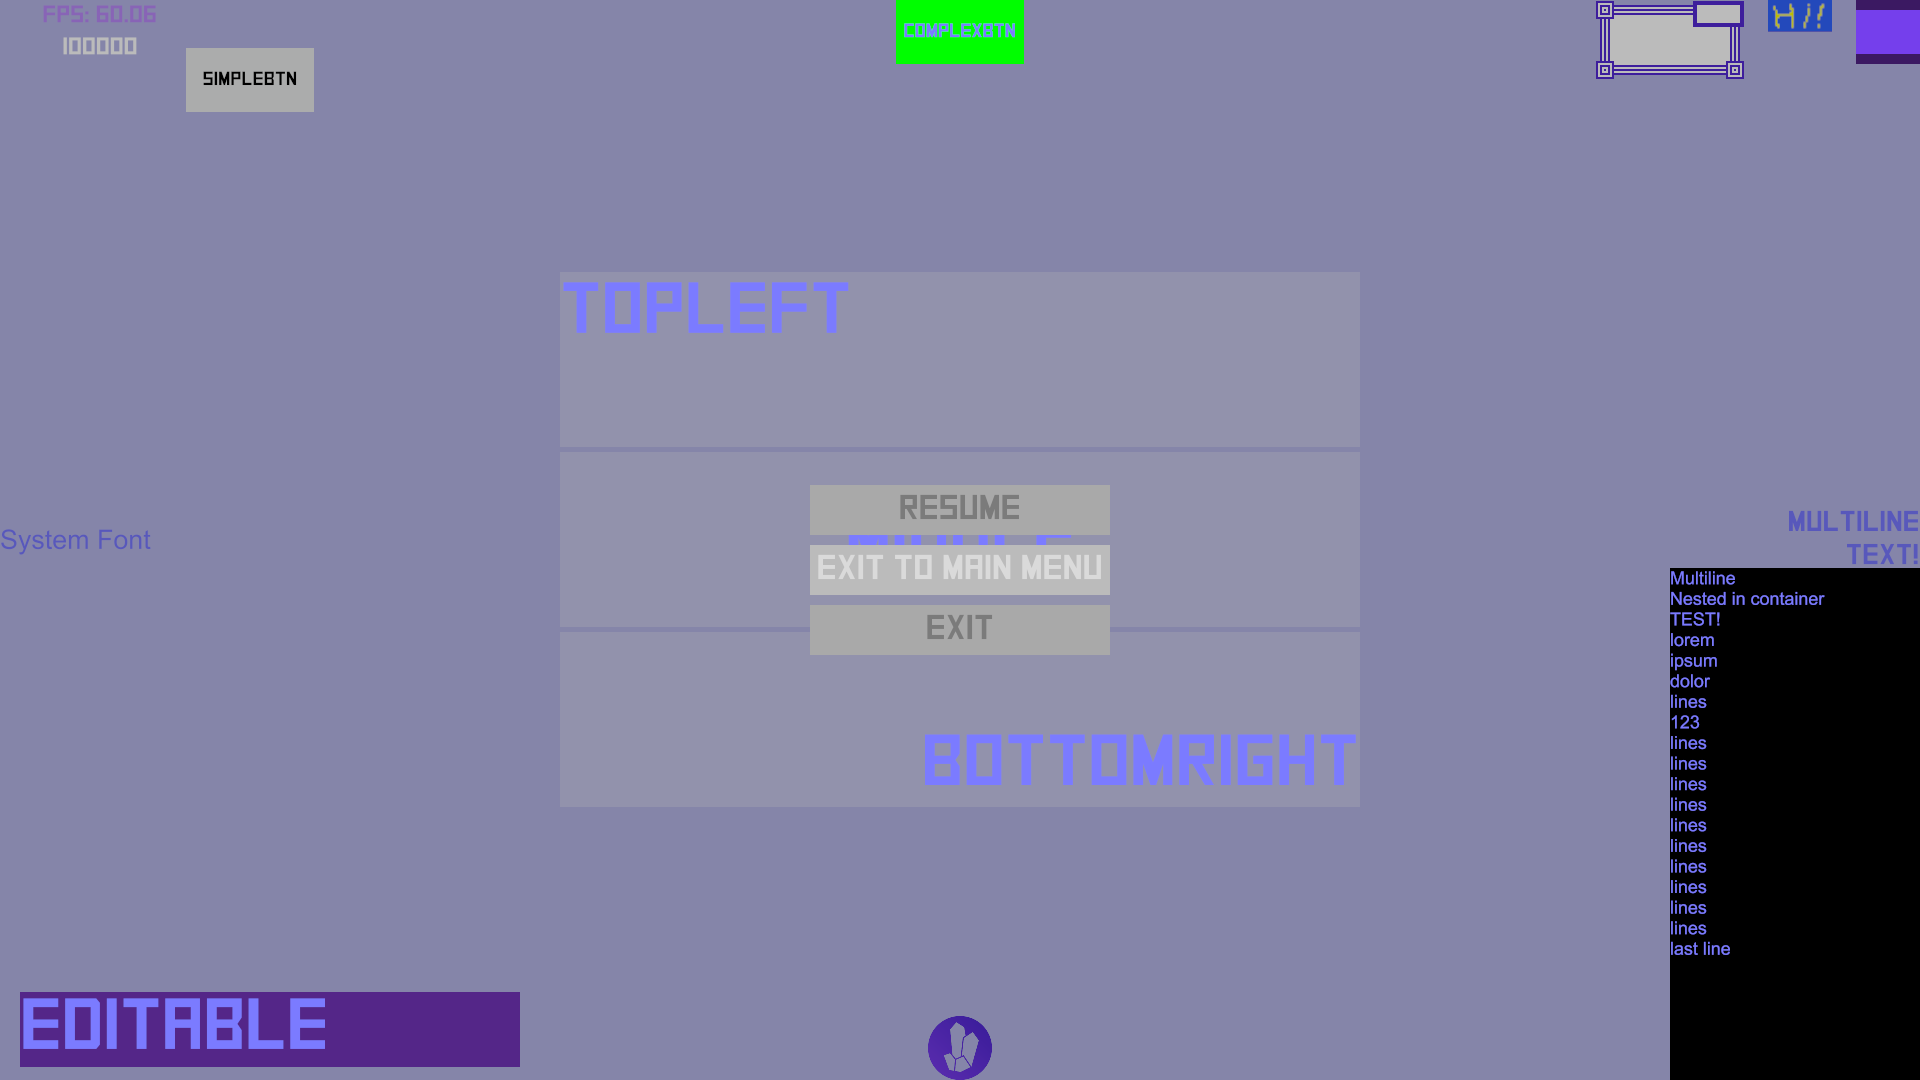Click the green COMPLEXBTN button at top
The width and height of the screenshot is (1920, 1080).
(959, 32)
